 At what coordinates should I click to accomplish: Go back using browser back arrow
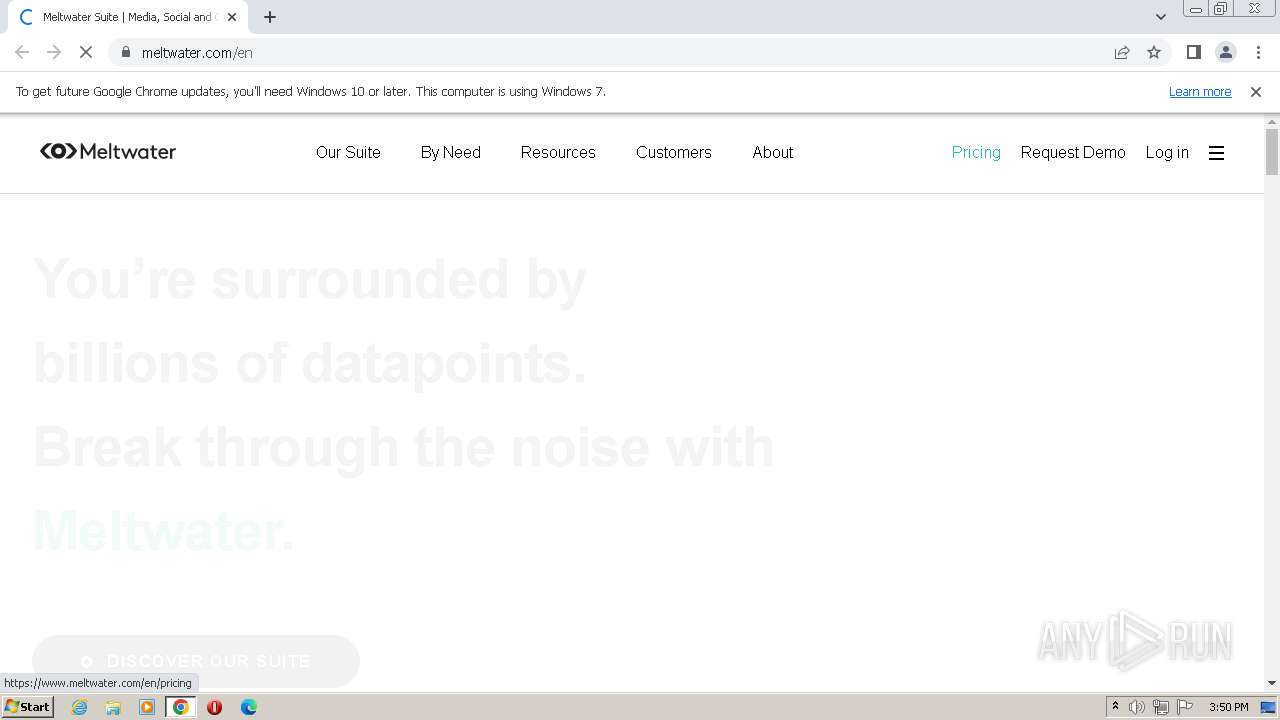[x=22, y=53]
